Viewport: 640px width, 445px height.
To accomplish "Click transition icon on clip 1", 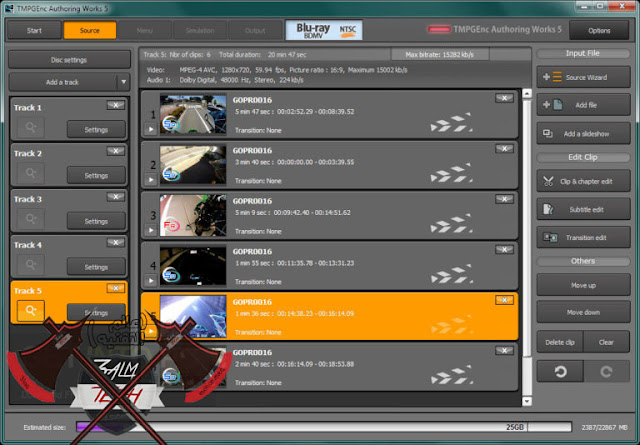I will tap(451, 123).
